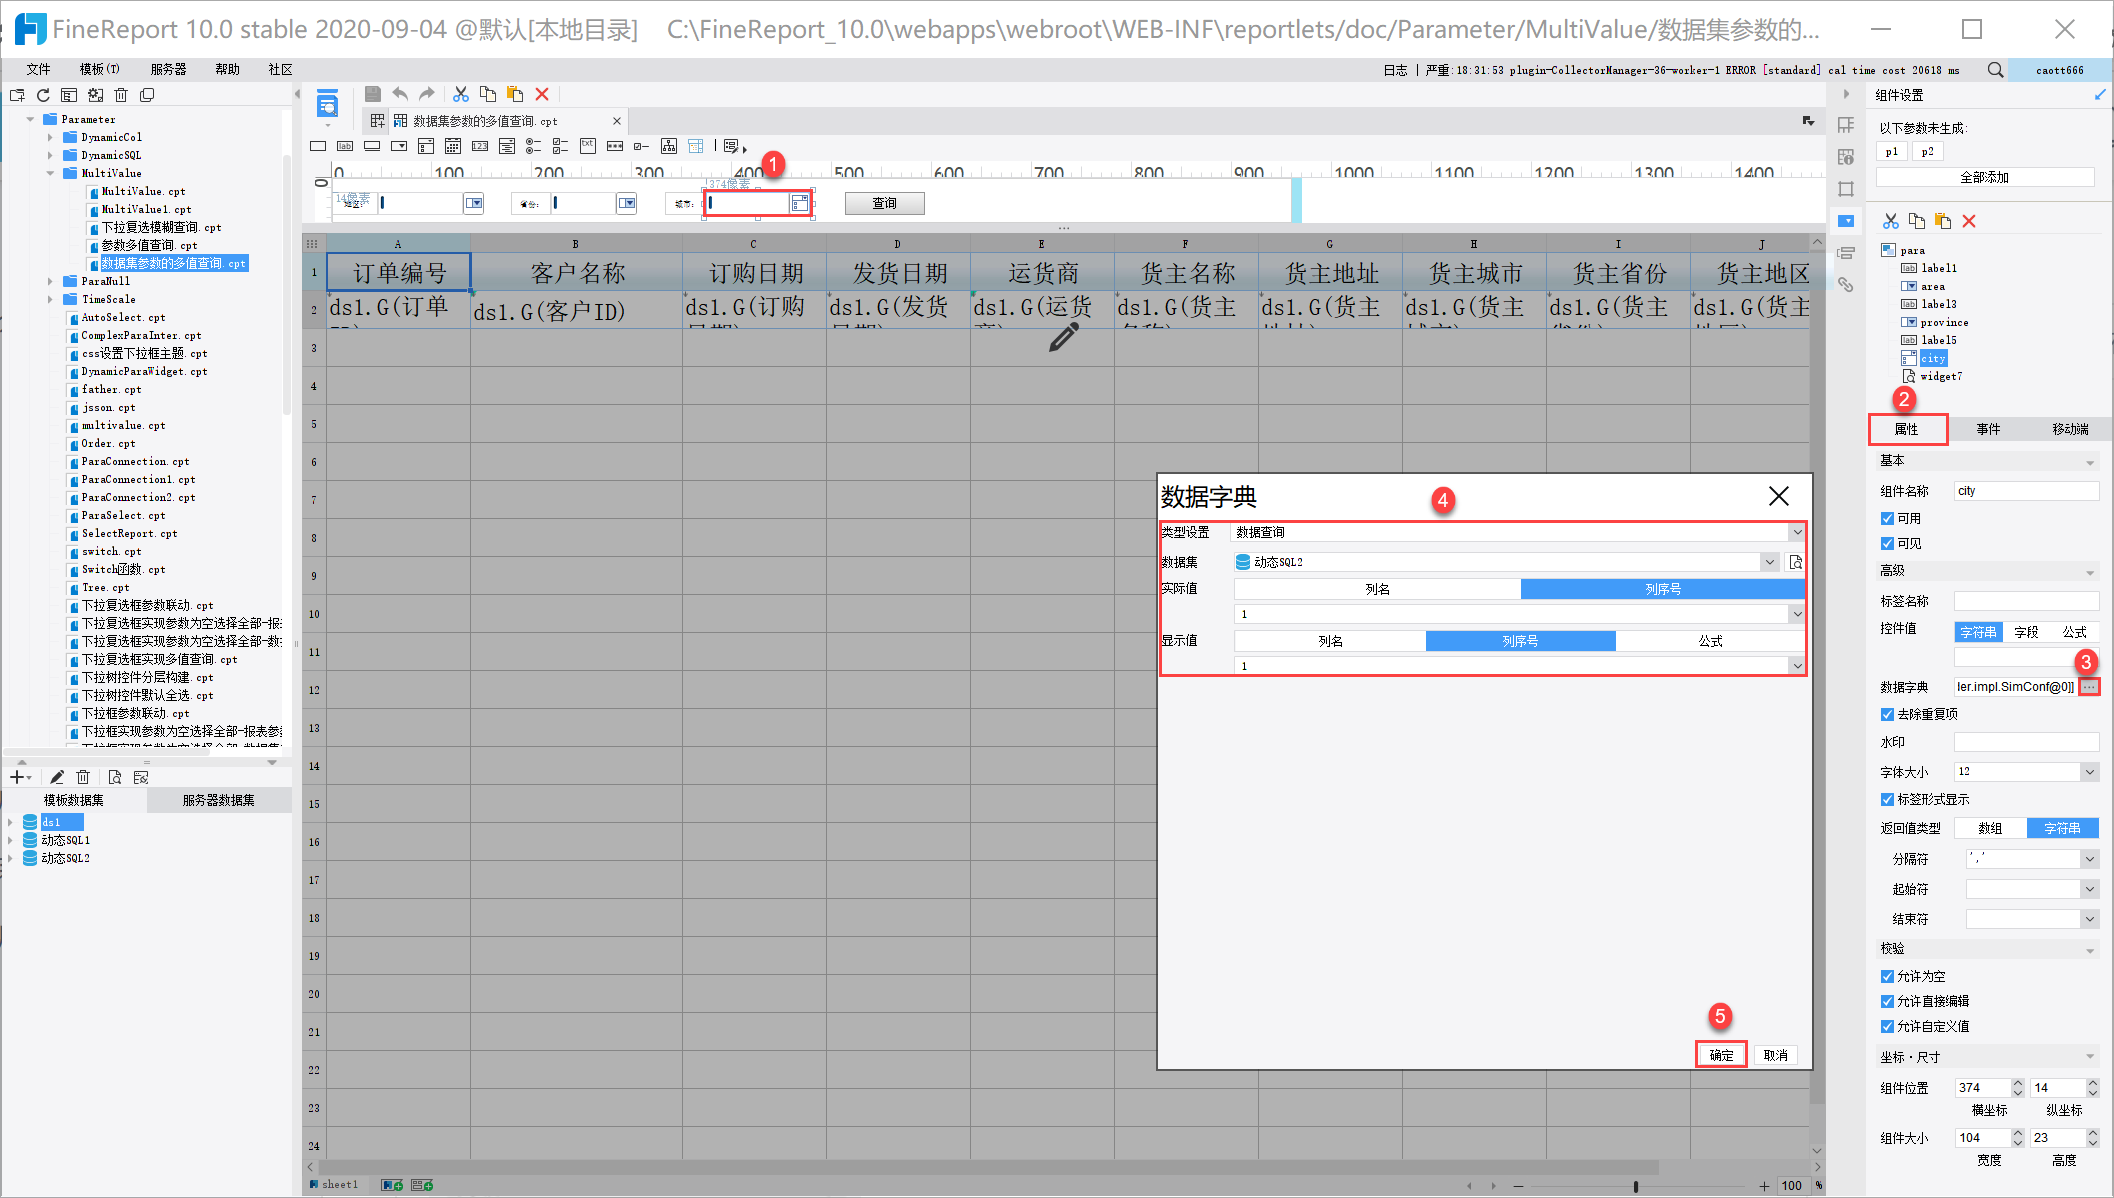
Task: Click the 确定 button in dialog
Action: point(1721,1055)
